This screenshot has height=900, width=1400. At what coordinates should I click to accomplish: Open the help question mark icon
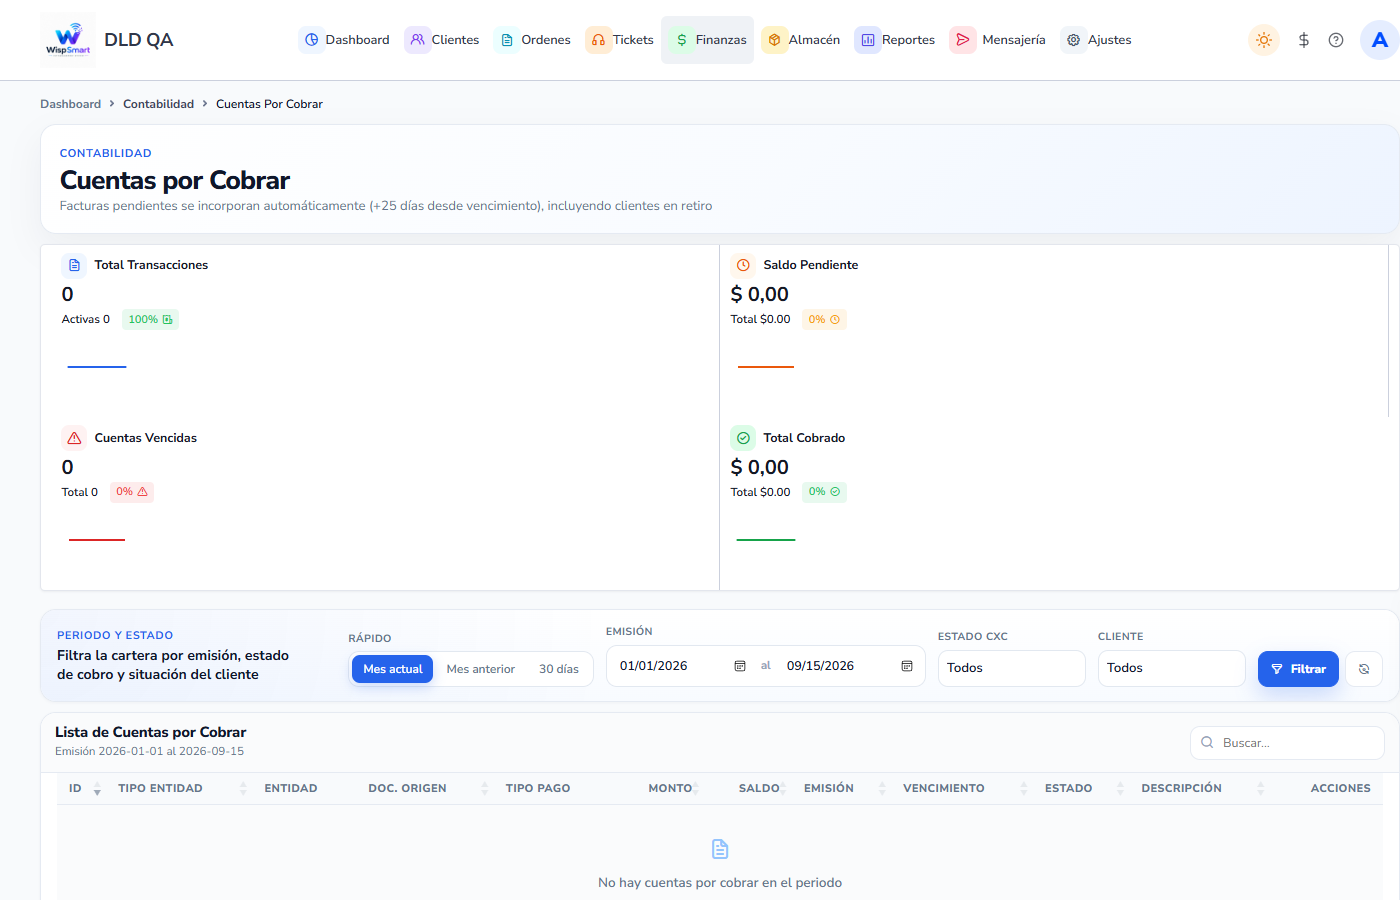click(1336, 40)
